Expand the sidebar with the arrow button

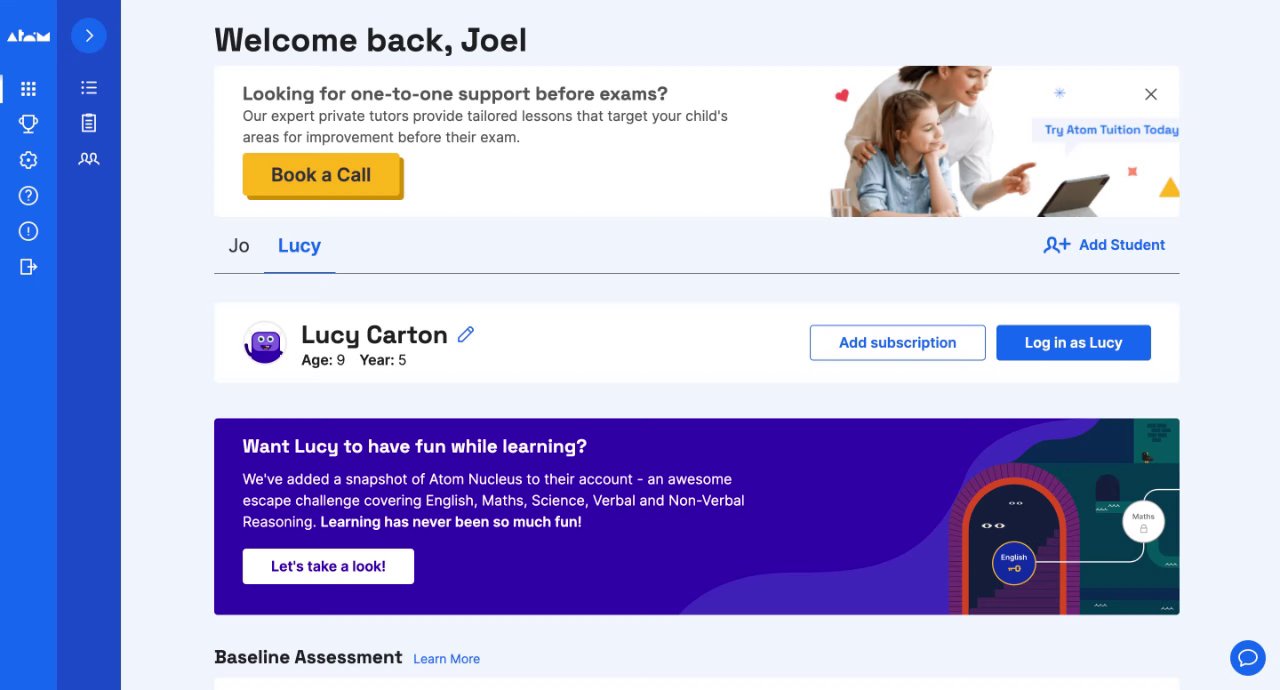coord(89,36)
